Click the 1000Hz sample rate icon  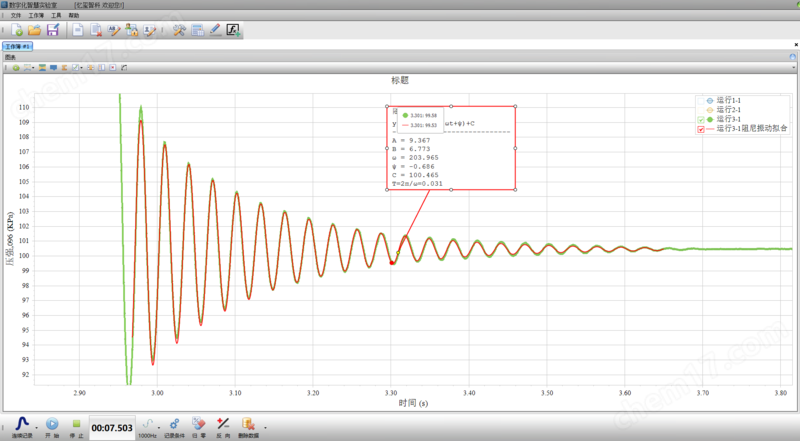(147, 424)
